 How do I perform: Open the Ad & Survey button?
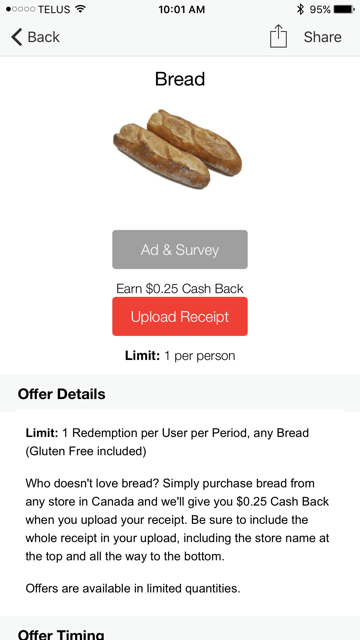(x=180, y=249)
